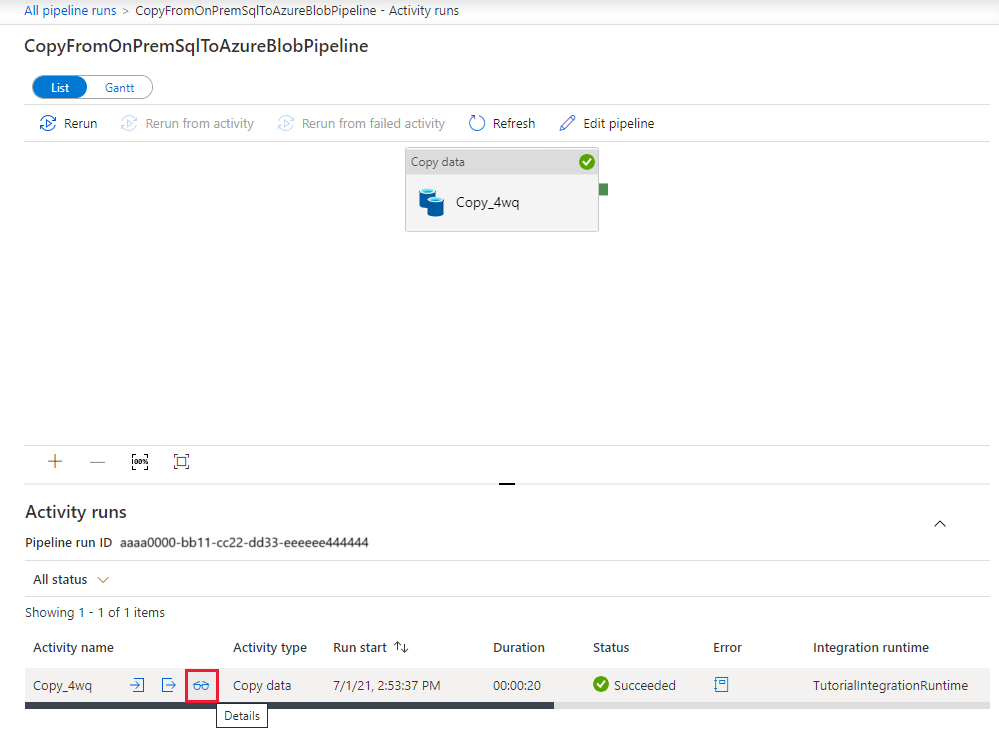Zoom out on the pipeline canvas

click(97, 461)
